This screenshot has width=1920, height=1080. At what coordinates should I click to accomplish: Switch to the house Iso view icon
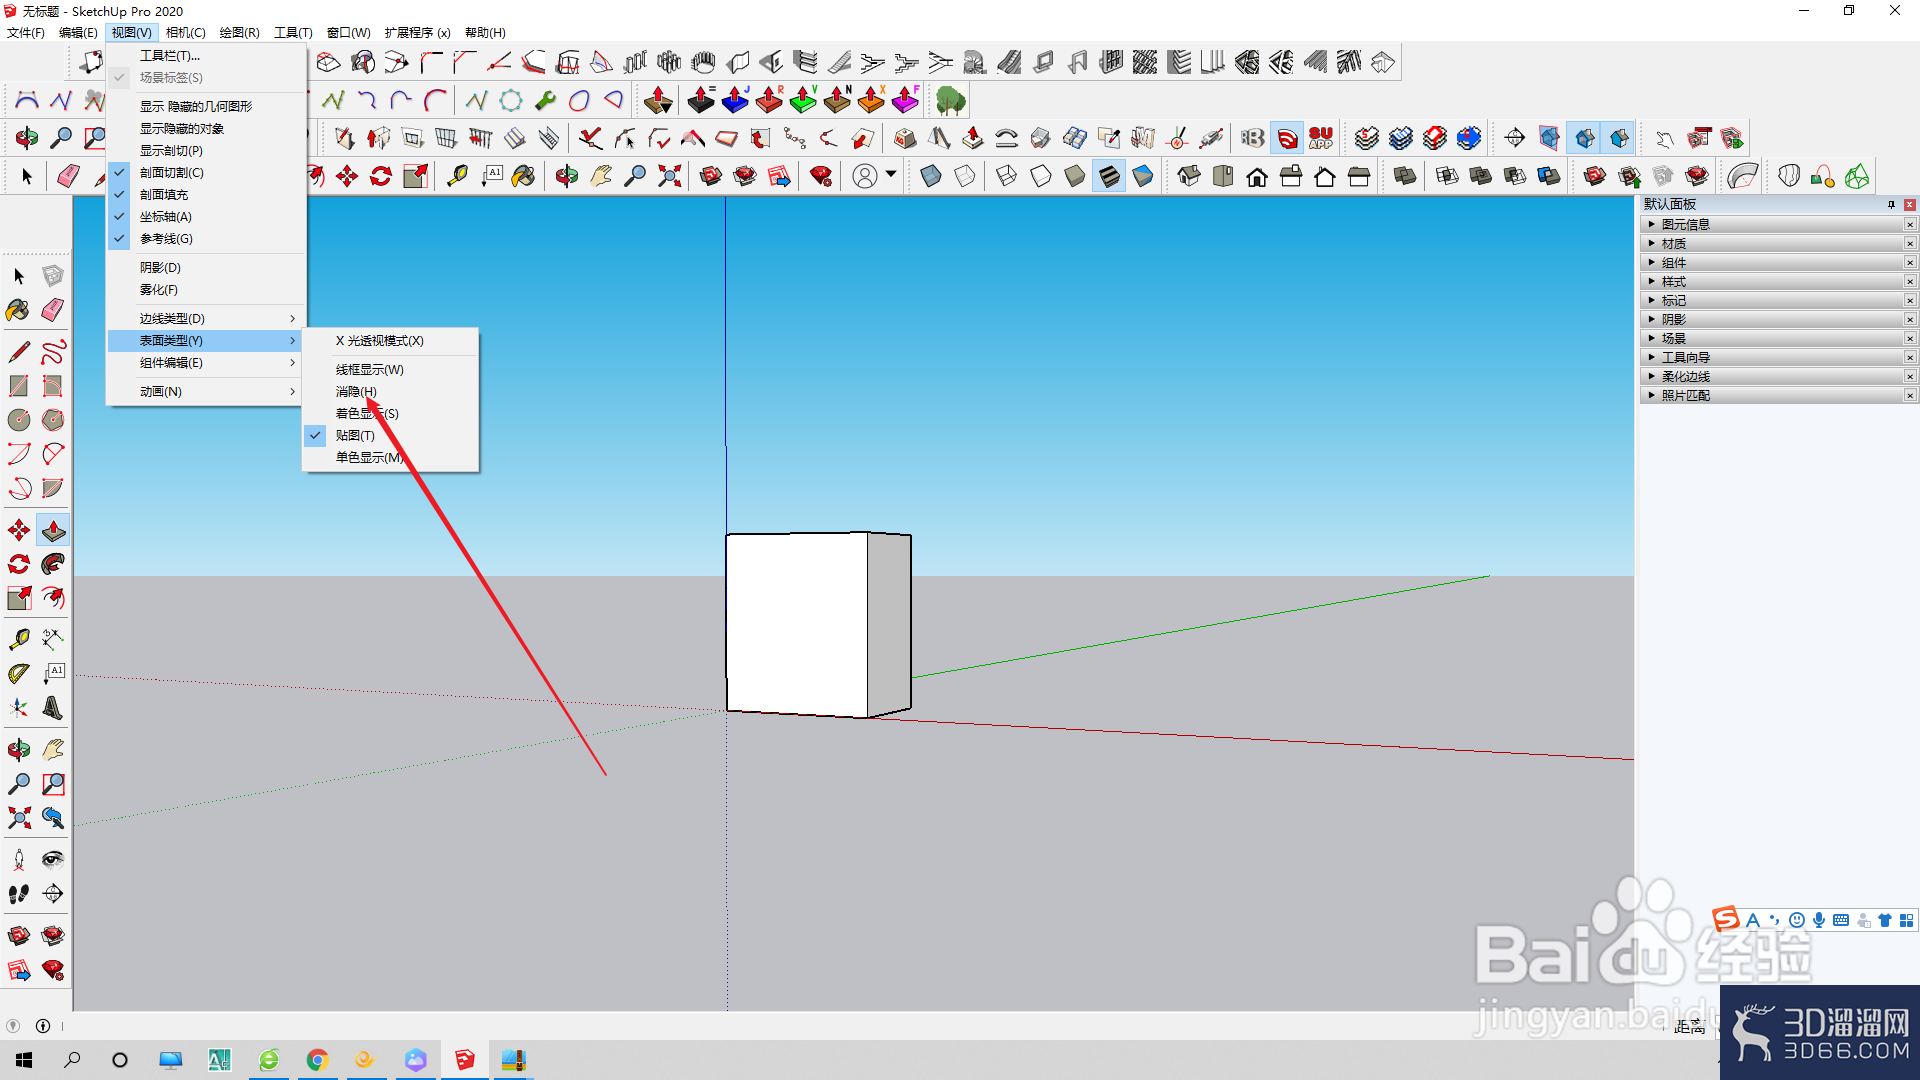tap(1188, 177)
